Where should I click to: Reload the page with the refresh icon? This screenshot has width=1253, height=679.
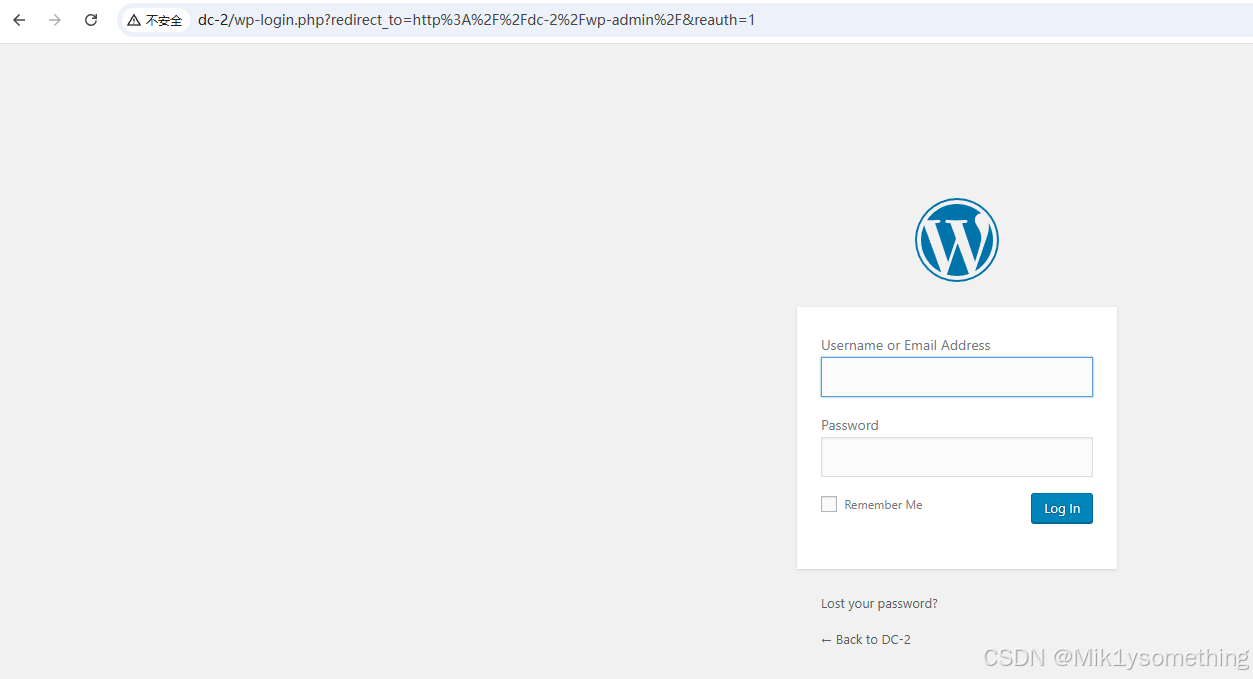click(91, 20)
